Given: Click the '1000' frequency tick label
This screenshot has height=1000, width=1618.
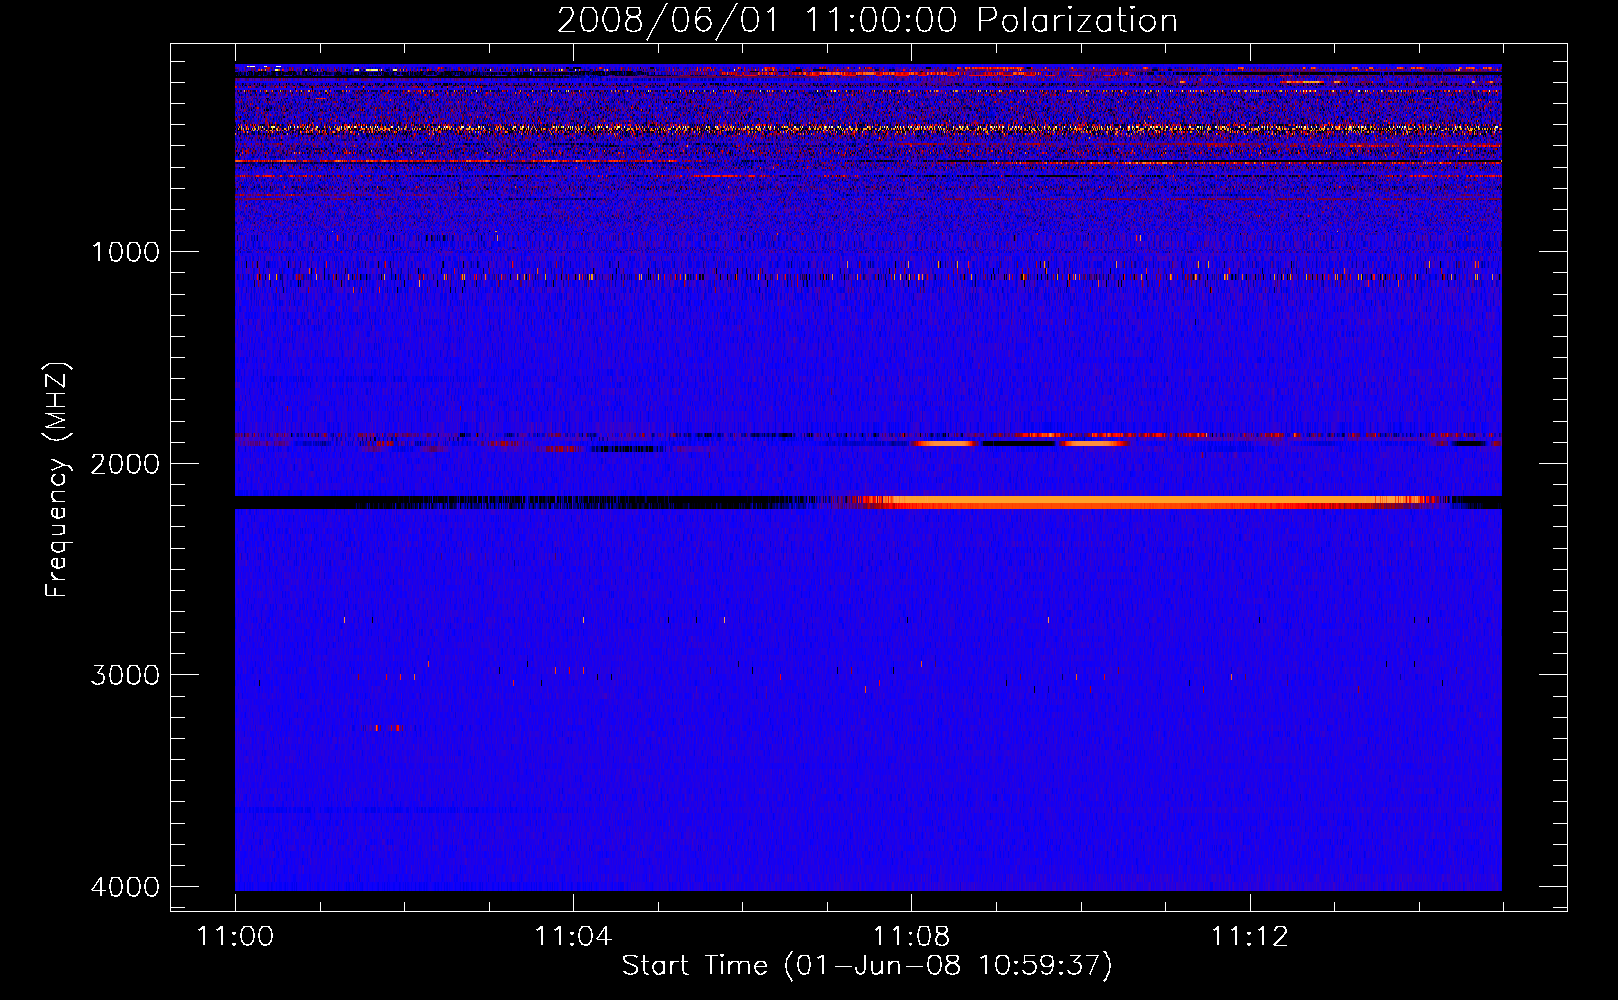Looking at the screenshot, I should (125, 252).
